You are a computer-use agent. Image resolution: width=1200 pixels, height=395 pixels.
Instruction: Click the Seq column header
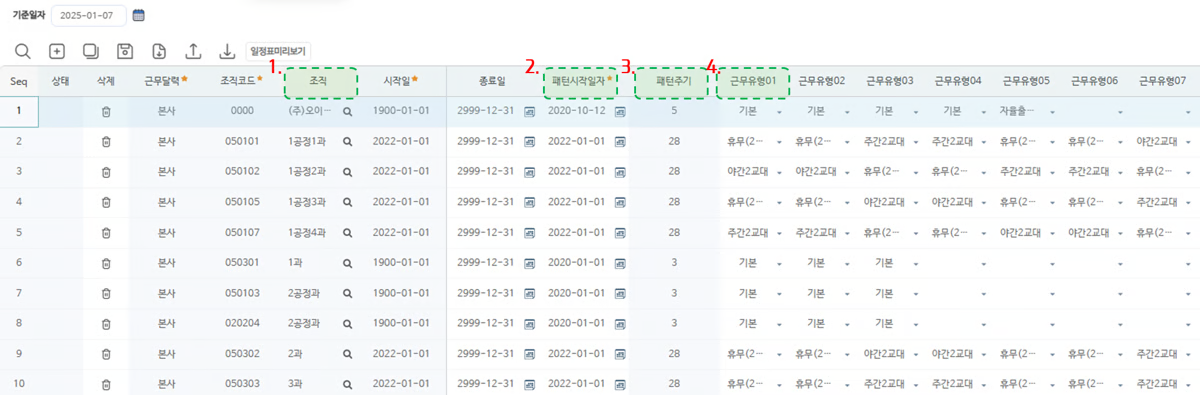coord(19,80)
